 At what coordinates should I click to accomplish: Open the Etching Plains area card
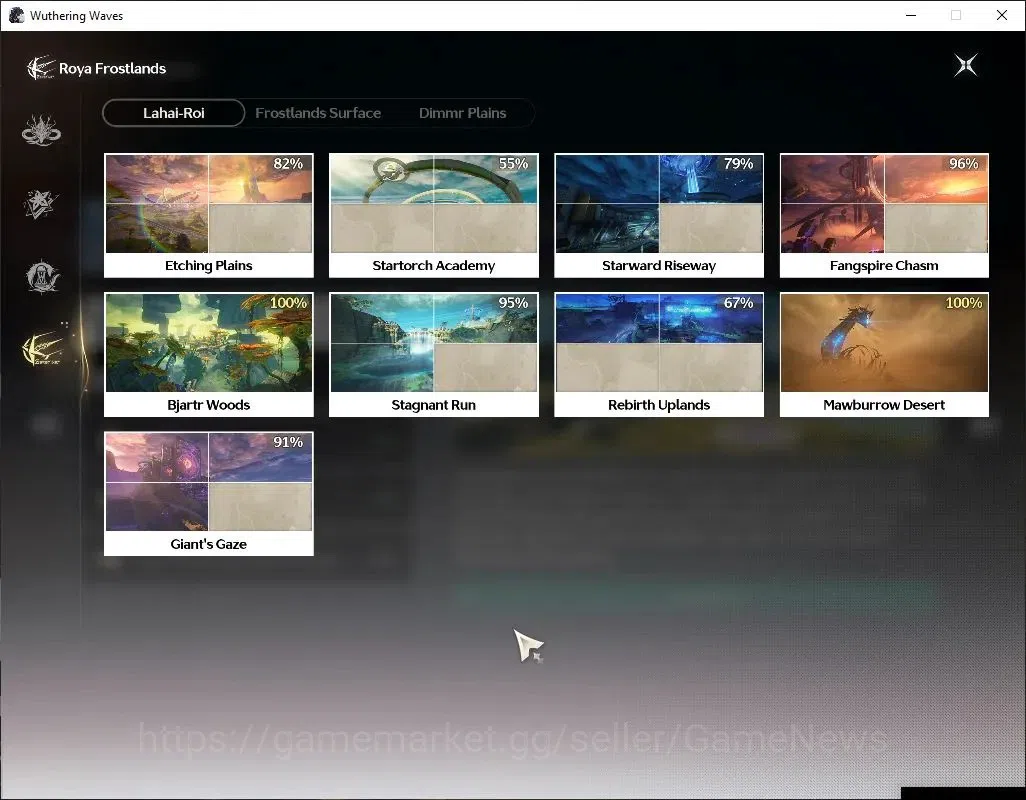209,215
